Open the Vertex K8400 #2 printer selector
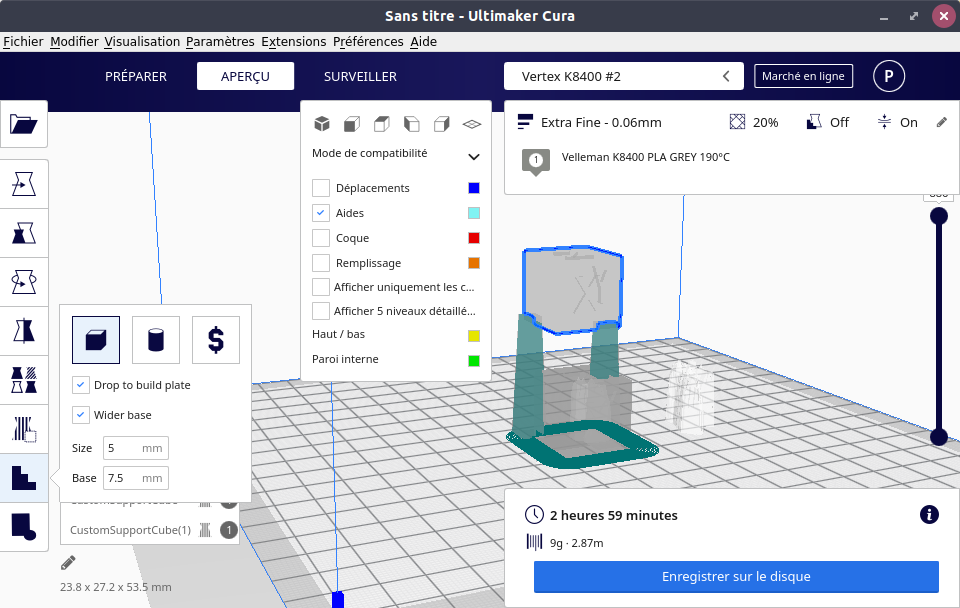The width and height of the screenshot is (960, 608). [x=624, y=76]
